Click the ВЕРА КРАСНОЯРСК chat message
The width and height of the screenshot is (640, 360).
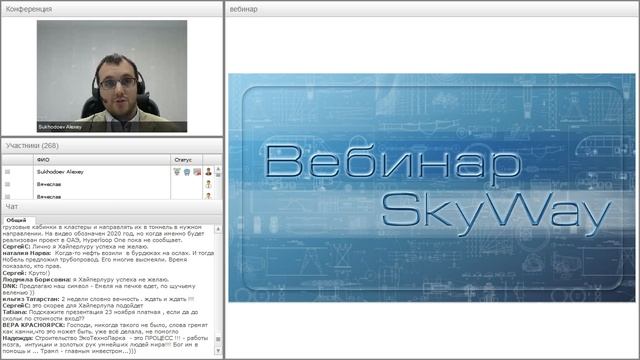point(105,328)
